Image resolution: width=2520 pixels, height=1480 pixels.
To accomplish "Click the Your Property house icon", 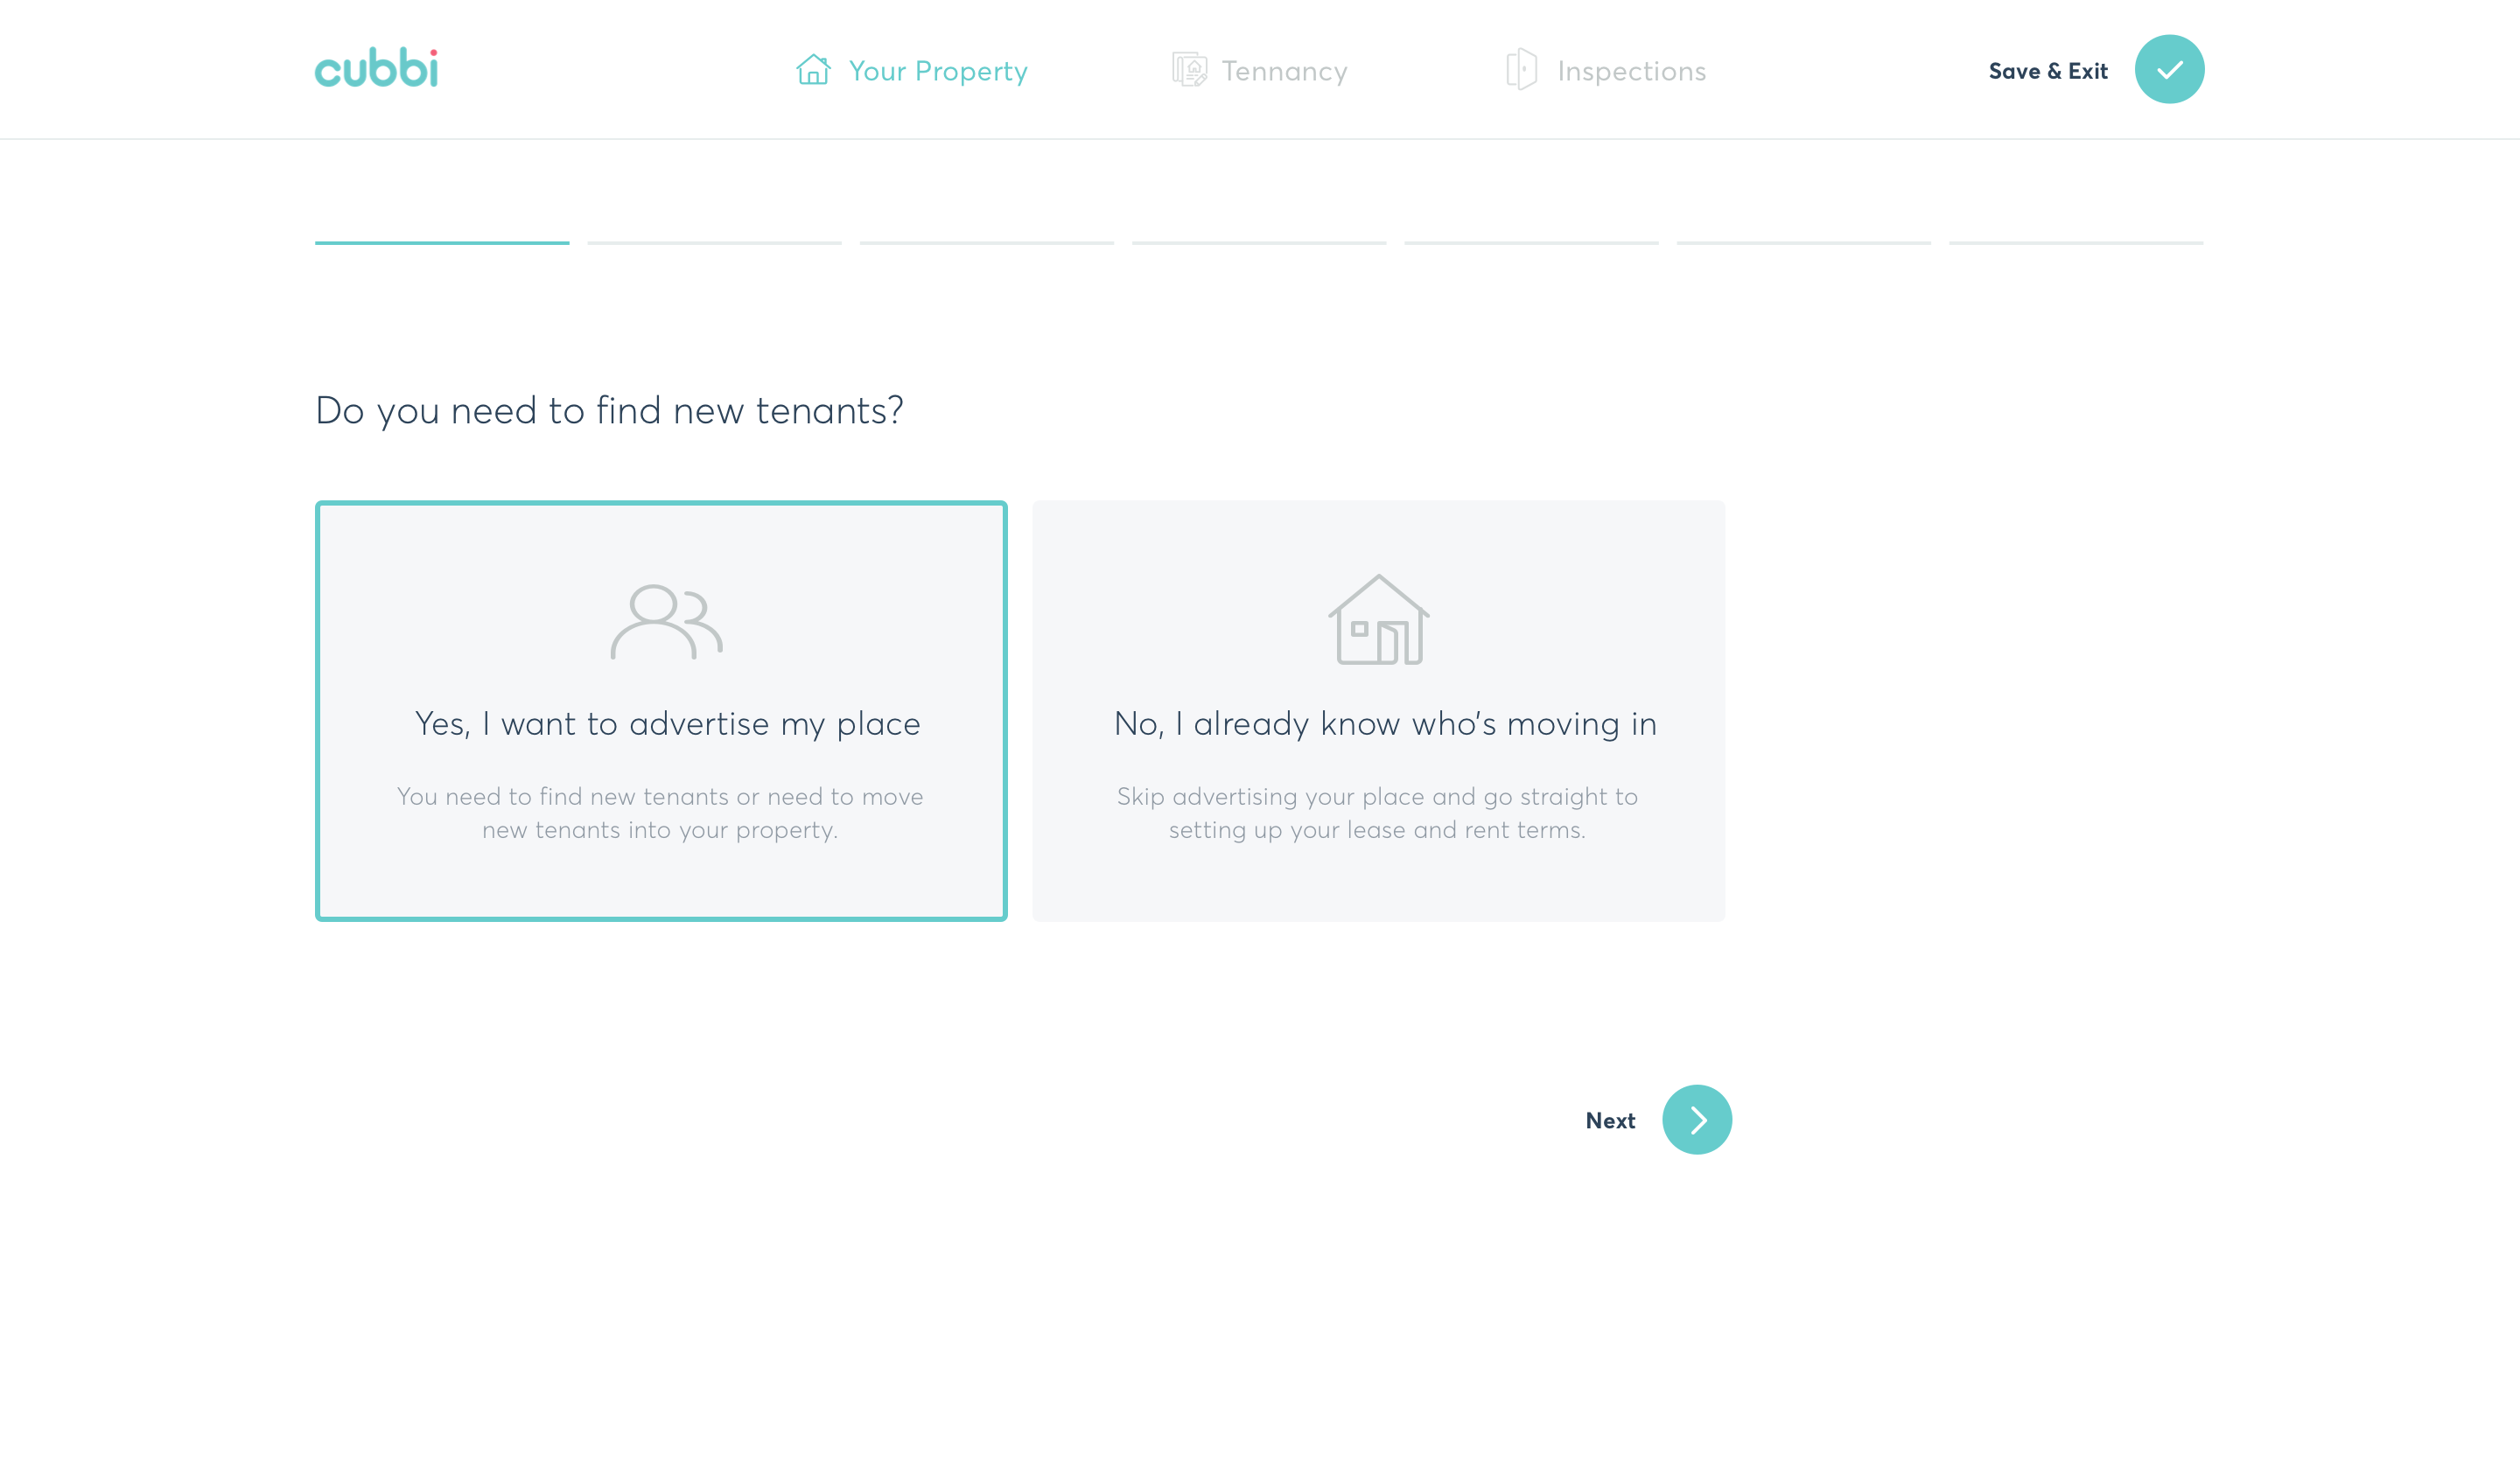I will 813,70.
